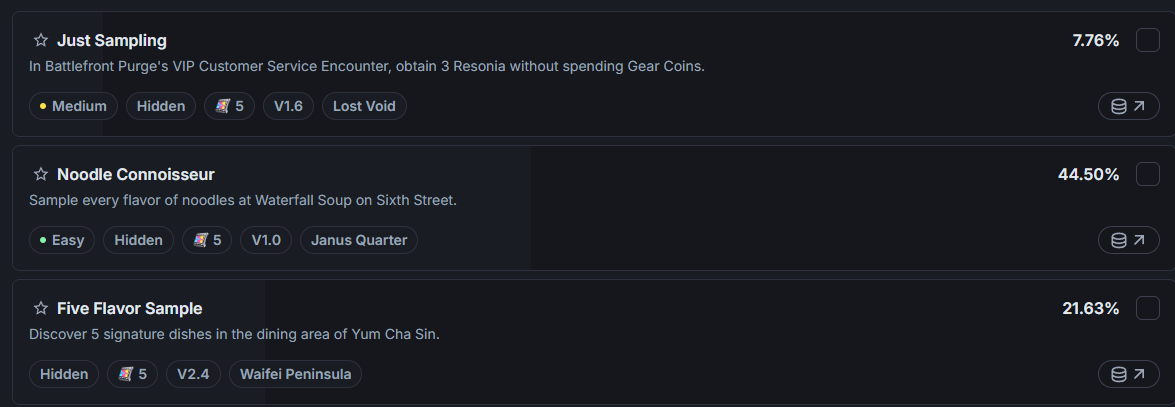Click polychrome reward icon on Just Sampling

[x=222, y=106]
